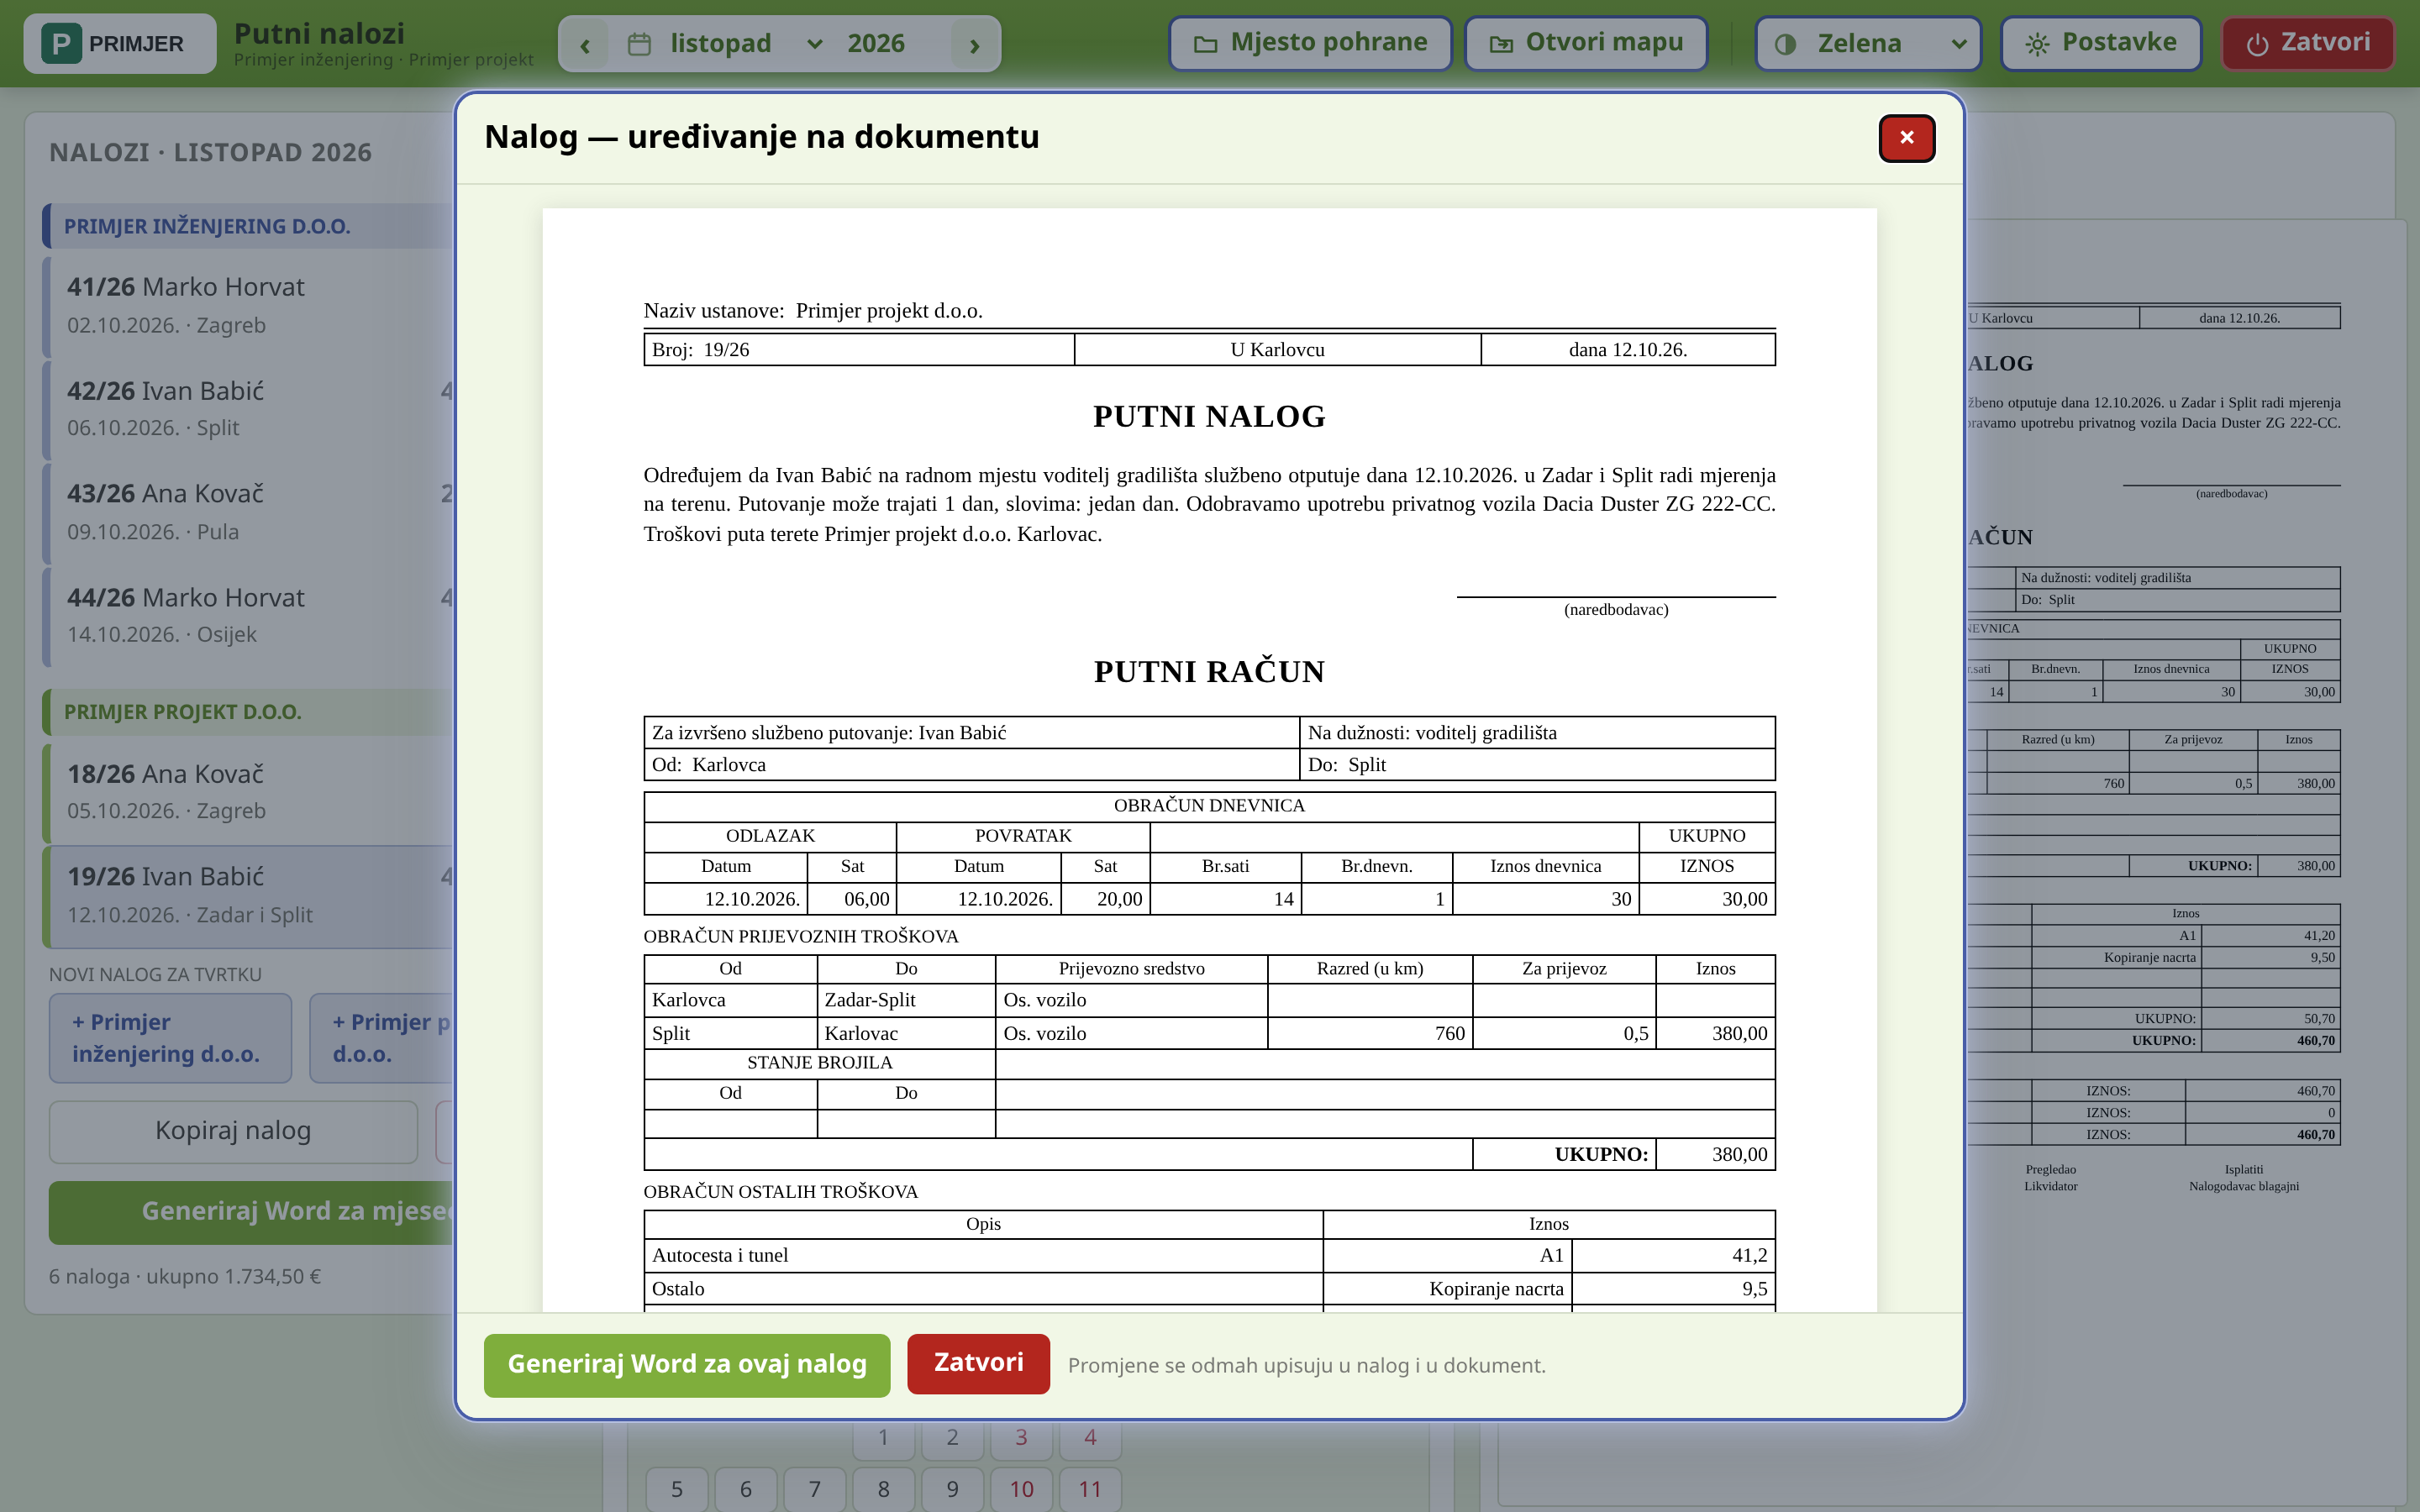
Task: Edit the Broj 19/26 field in document
Action: [858, 350]
